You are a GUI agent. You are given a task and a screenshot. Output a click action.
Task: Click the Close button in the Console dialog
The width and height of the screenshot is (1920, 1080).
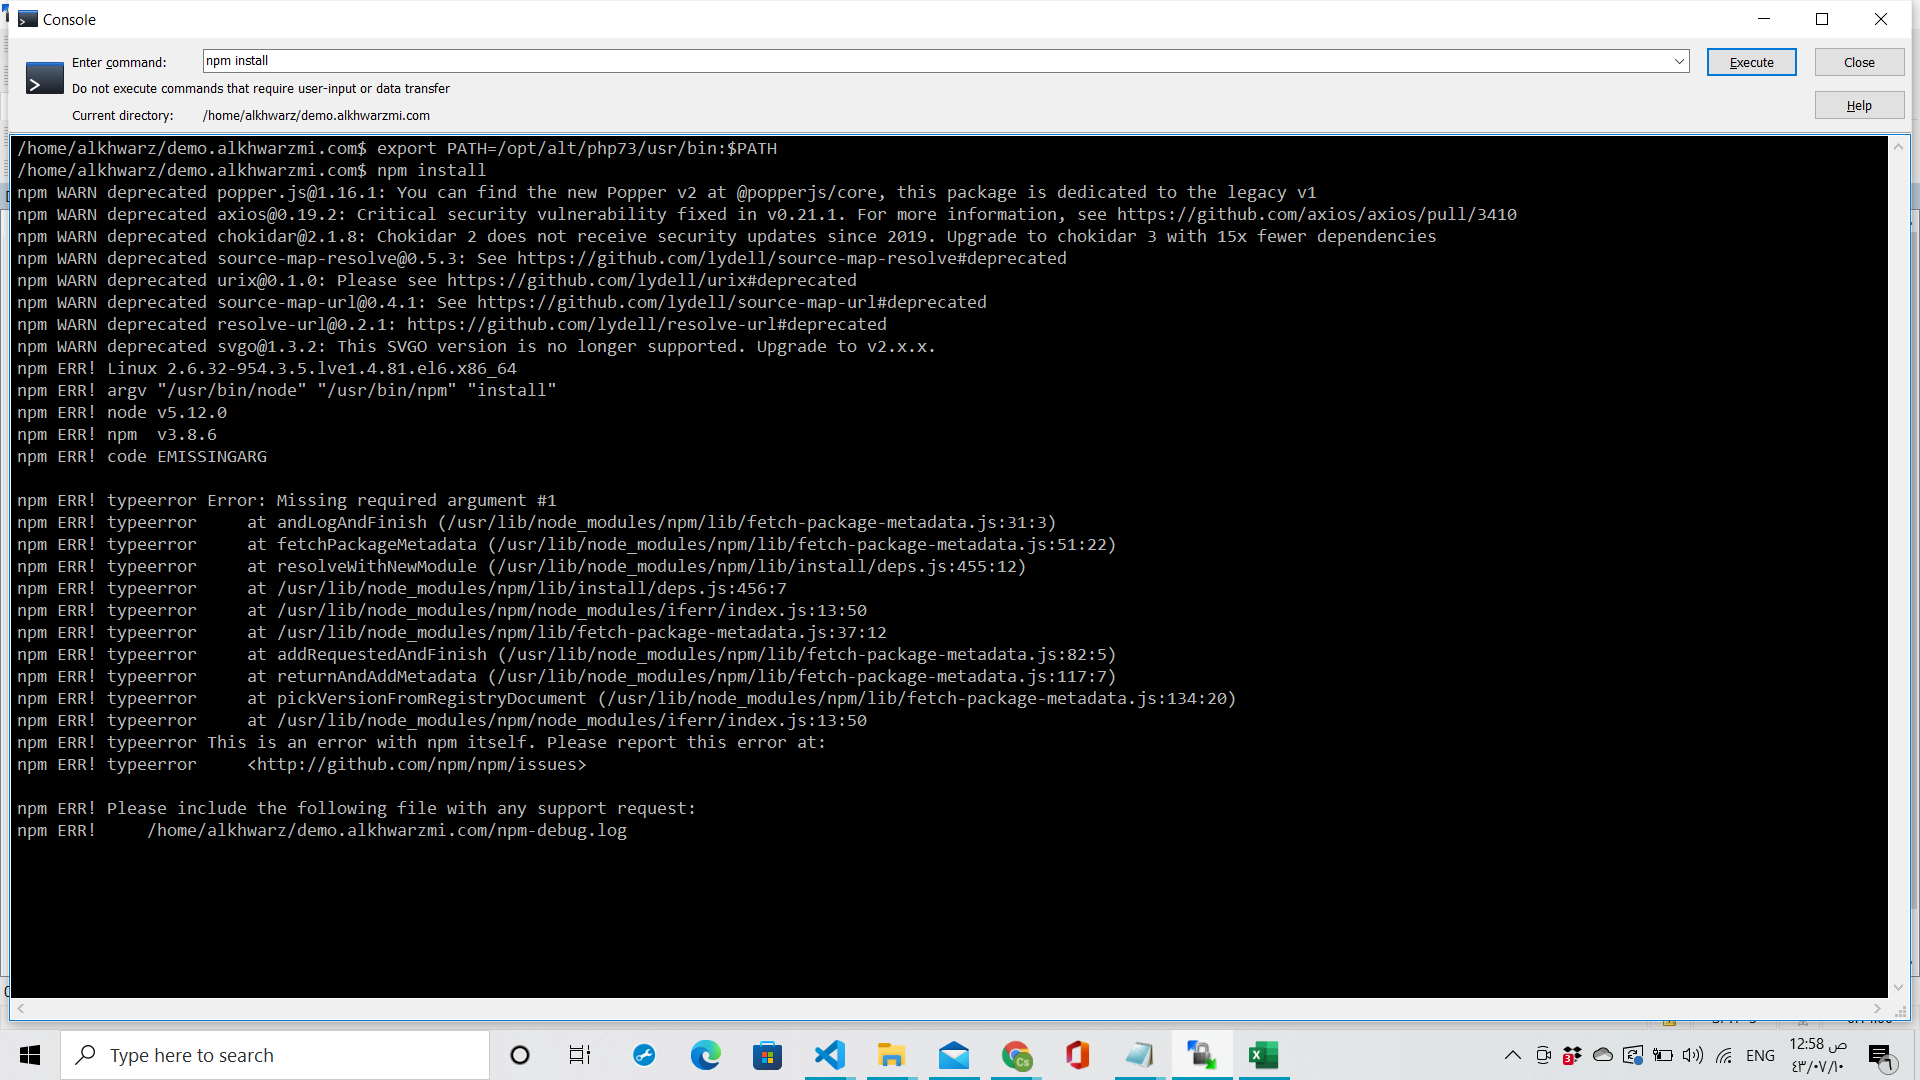pyautogui.click(x=1858, y=62)
